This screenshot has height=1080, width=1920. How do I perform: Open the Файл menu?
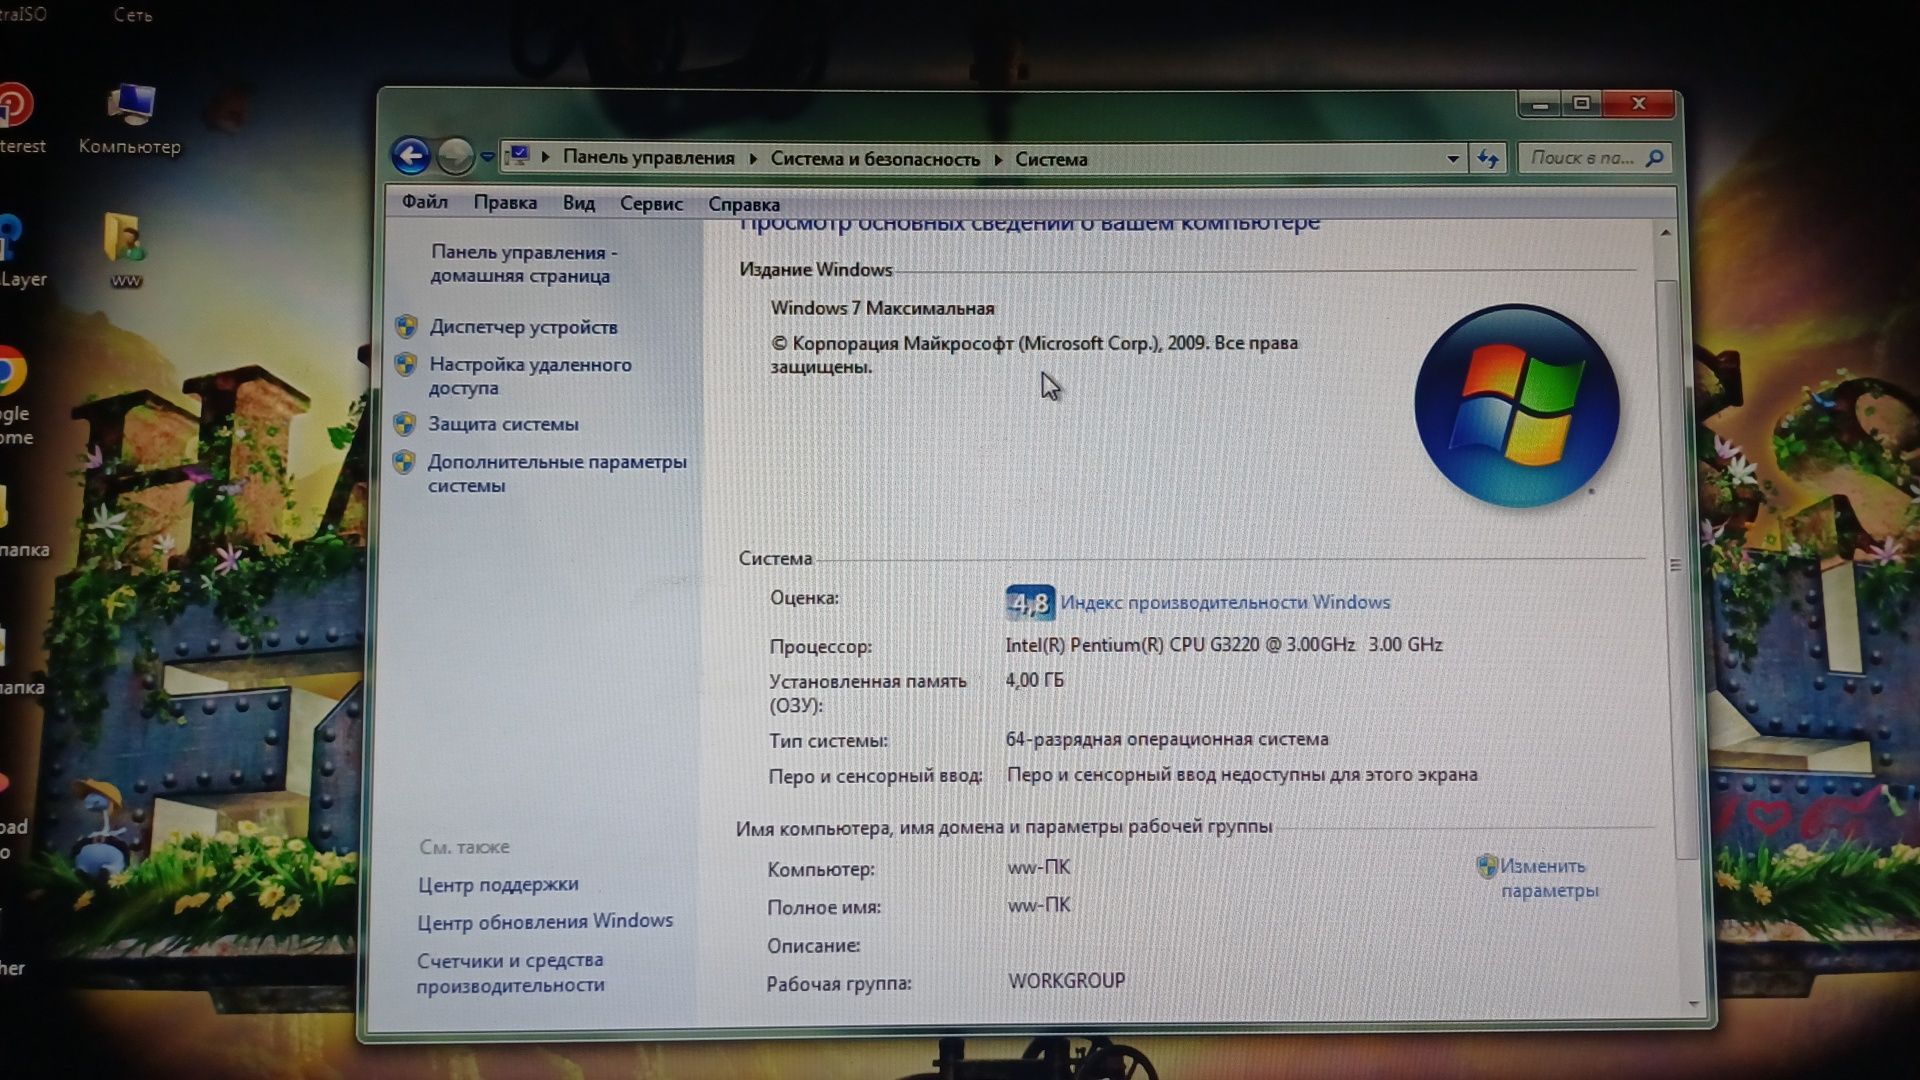pos(425,202)
